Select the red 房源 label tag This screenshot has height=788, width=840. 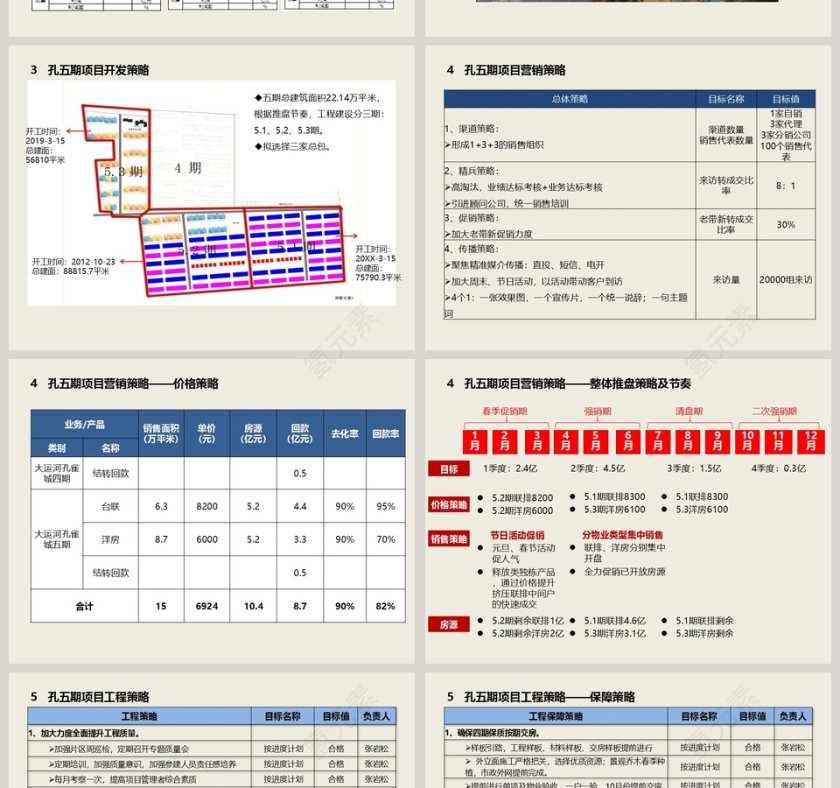click(x=448, y=625)
